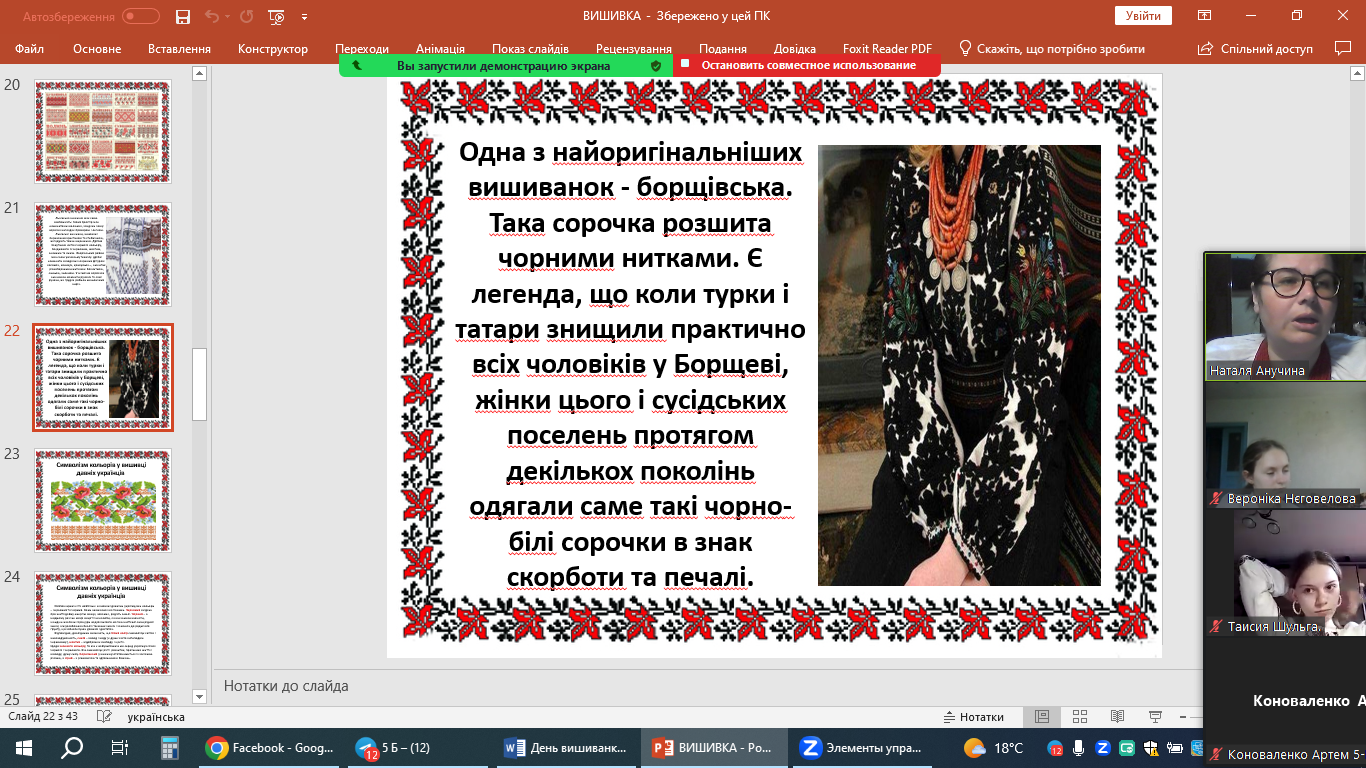Click the Telegram tray icon with badge

click(x=1055, y=748)
